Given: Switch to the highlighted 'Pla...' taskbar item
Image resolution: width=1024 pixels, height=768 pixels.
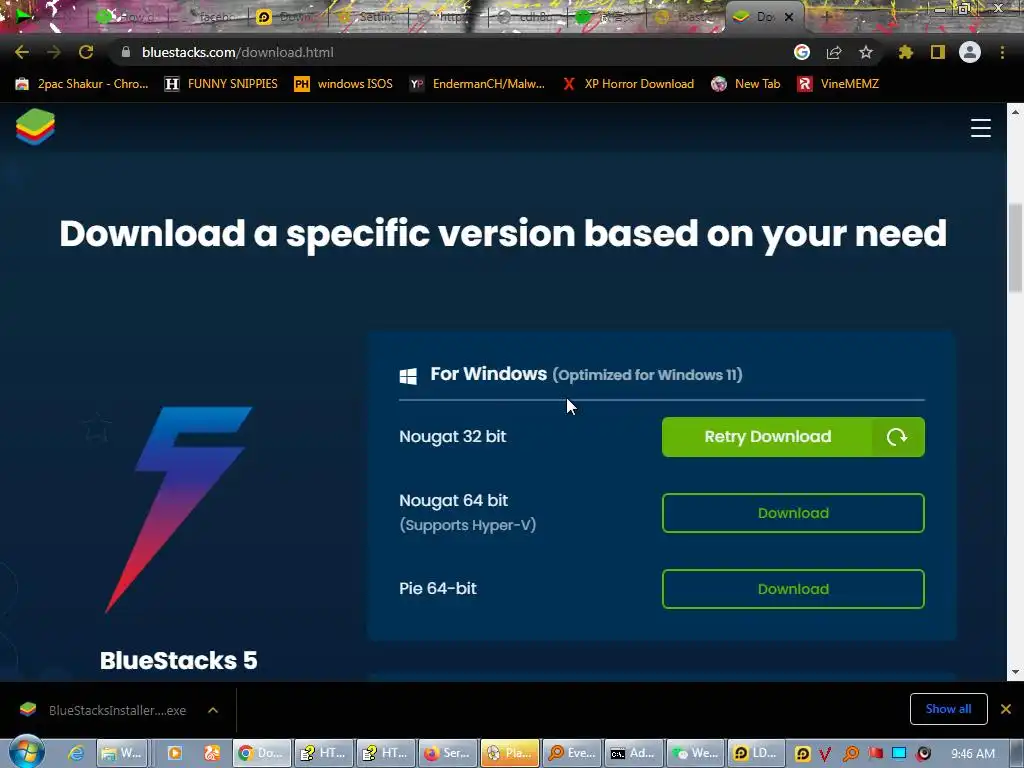Looking at the screenshot, I should (510, 753).
